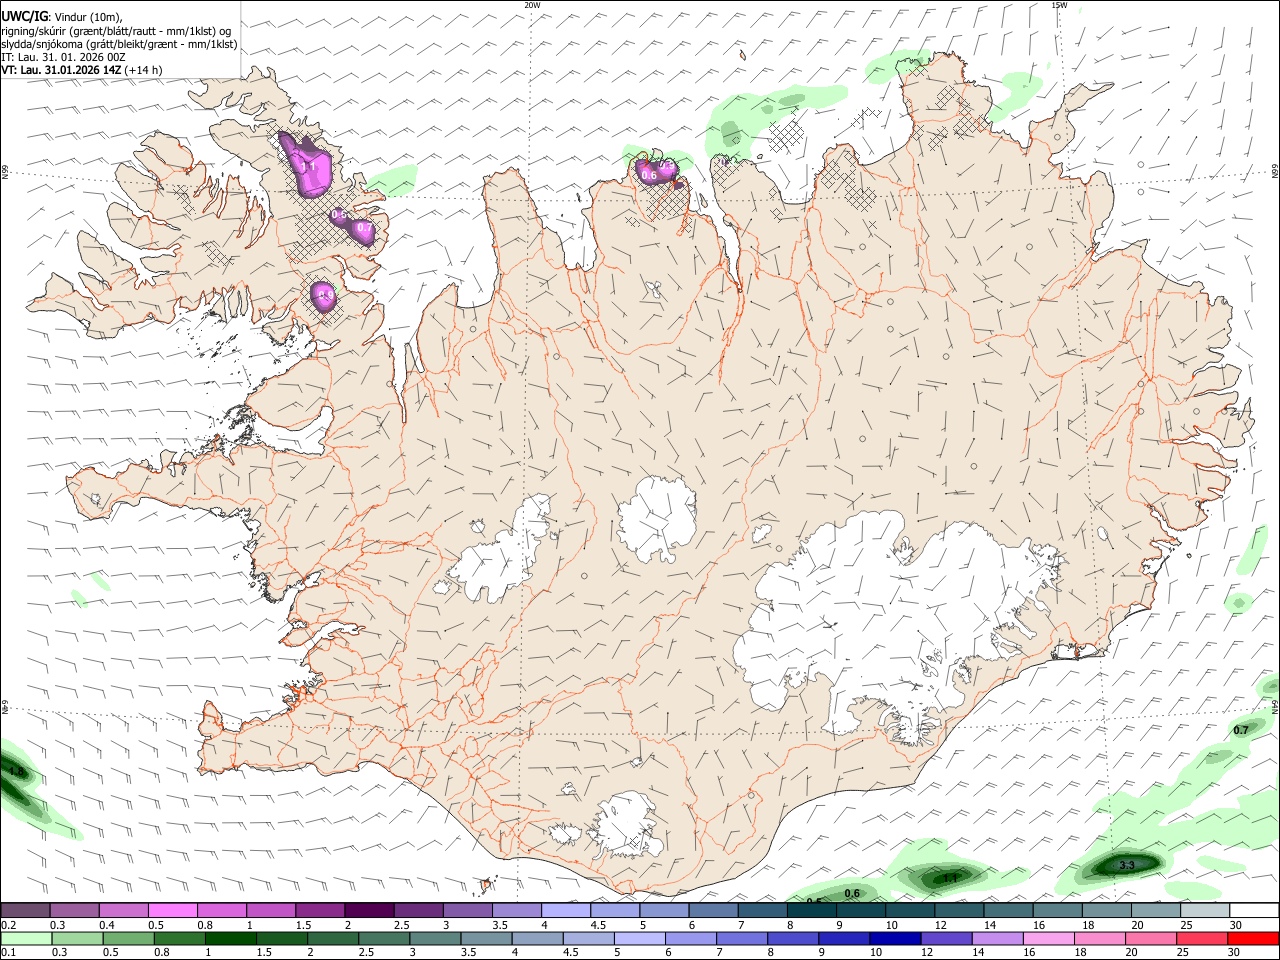Click the 'UWC/IG' map title text
The image size is (1280, 960).
coord(24,17)
